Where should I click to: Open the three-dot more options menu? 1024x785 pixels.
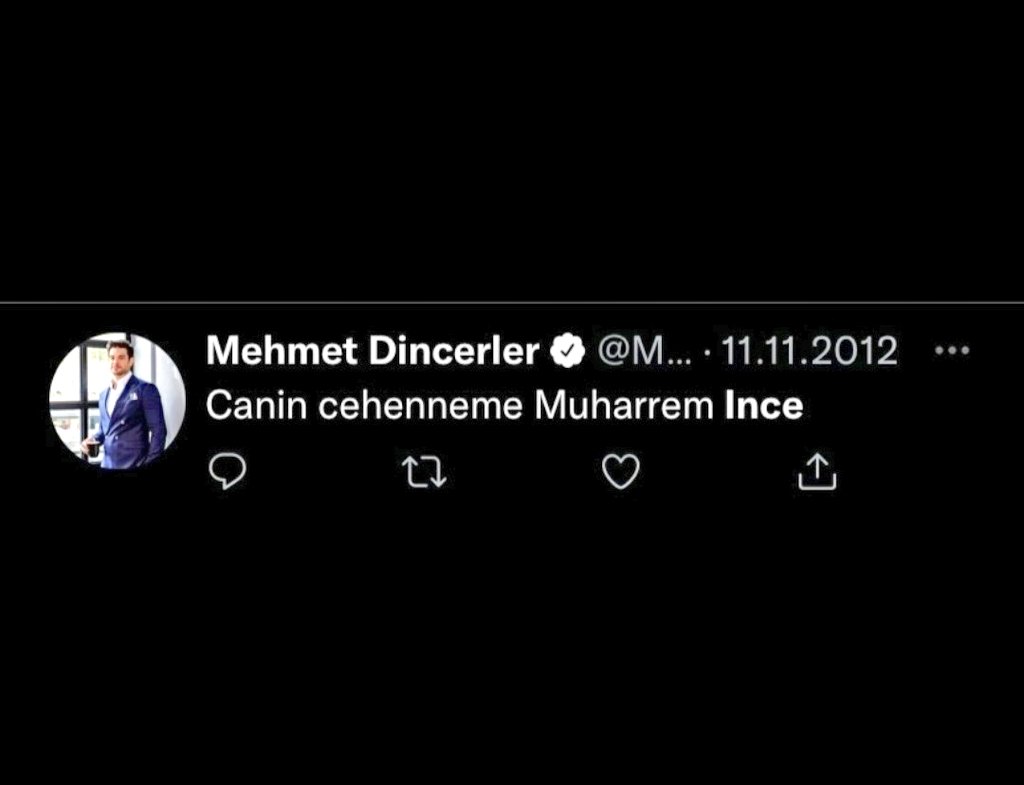pyautogui.click(x=952, y=351)
